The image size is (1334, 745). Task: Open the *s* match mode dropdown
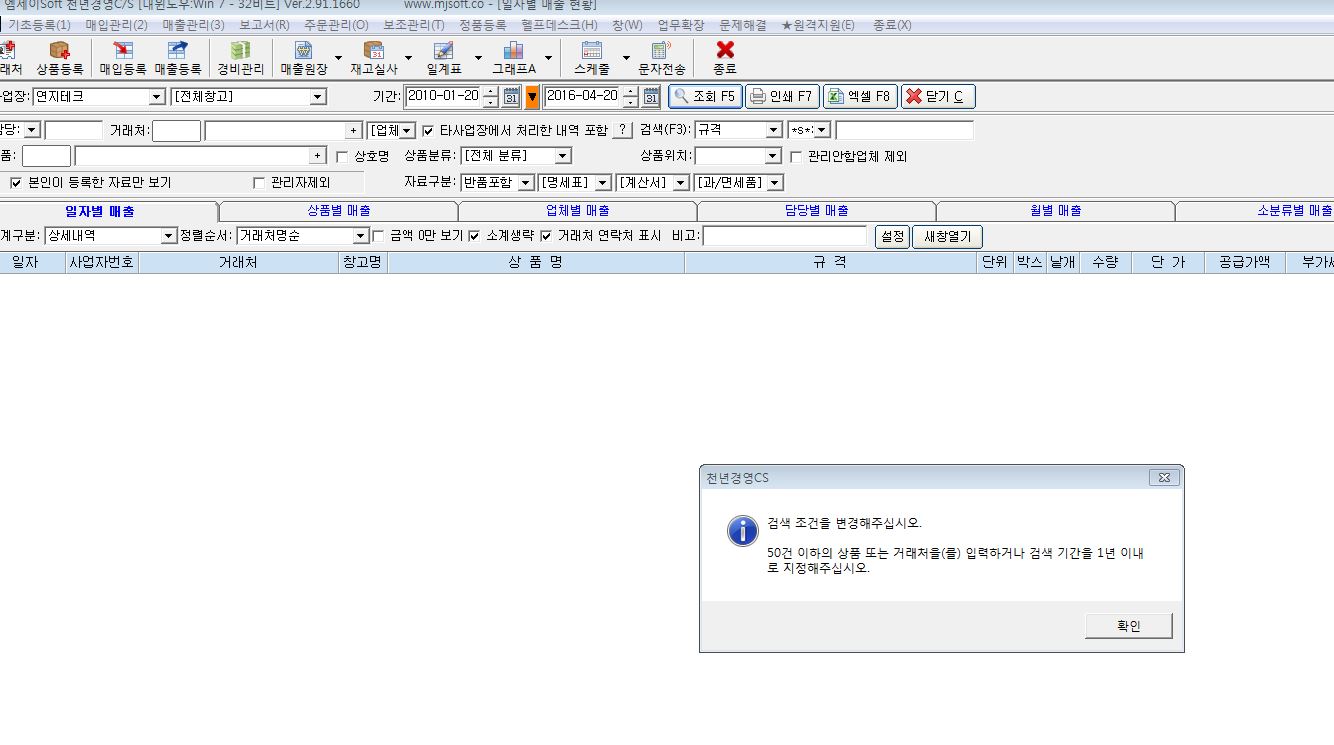click(823, 130)
